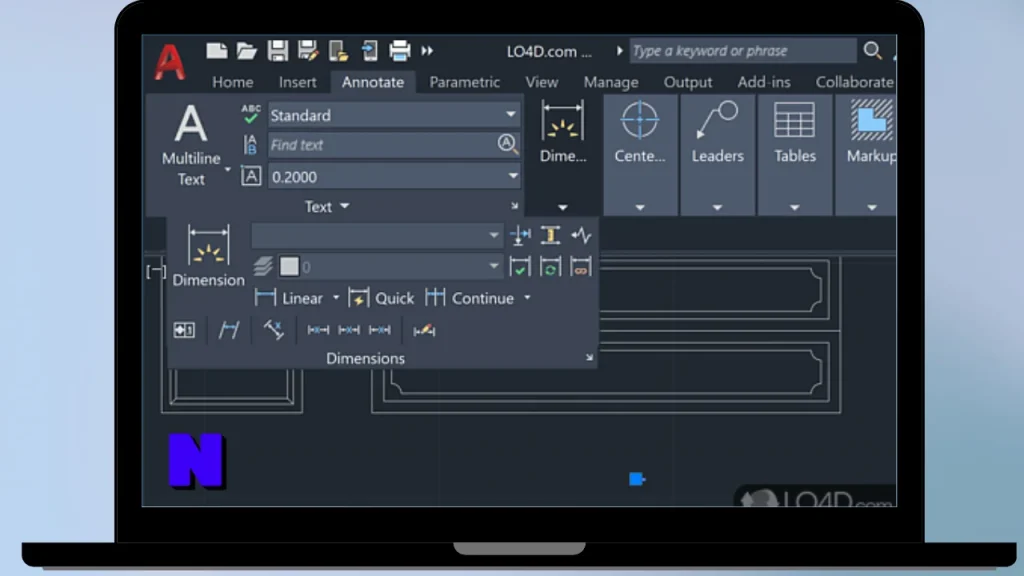Open the Output ribbon tab

click(688, 82)
